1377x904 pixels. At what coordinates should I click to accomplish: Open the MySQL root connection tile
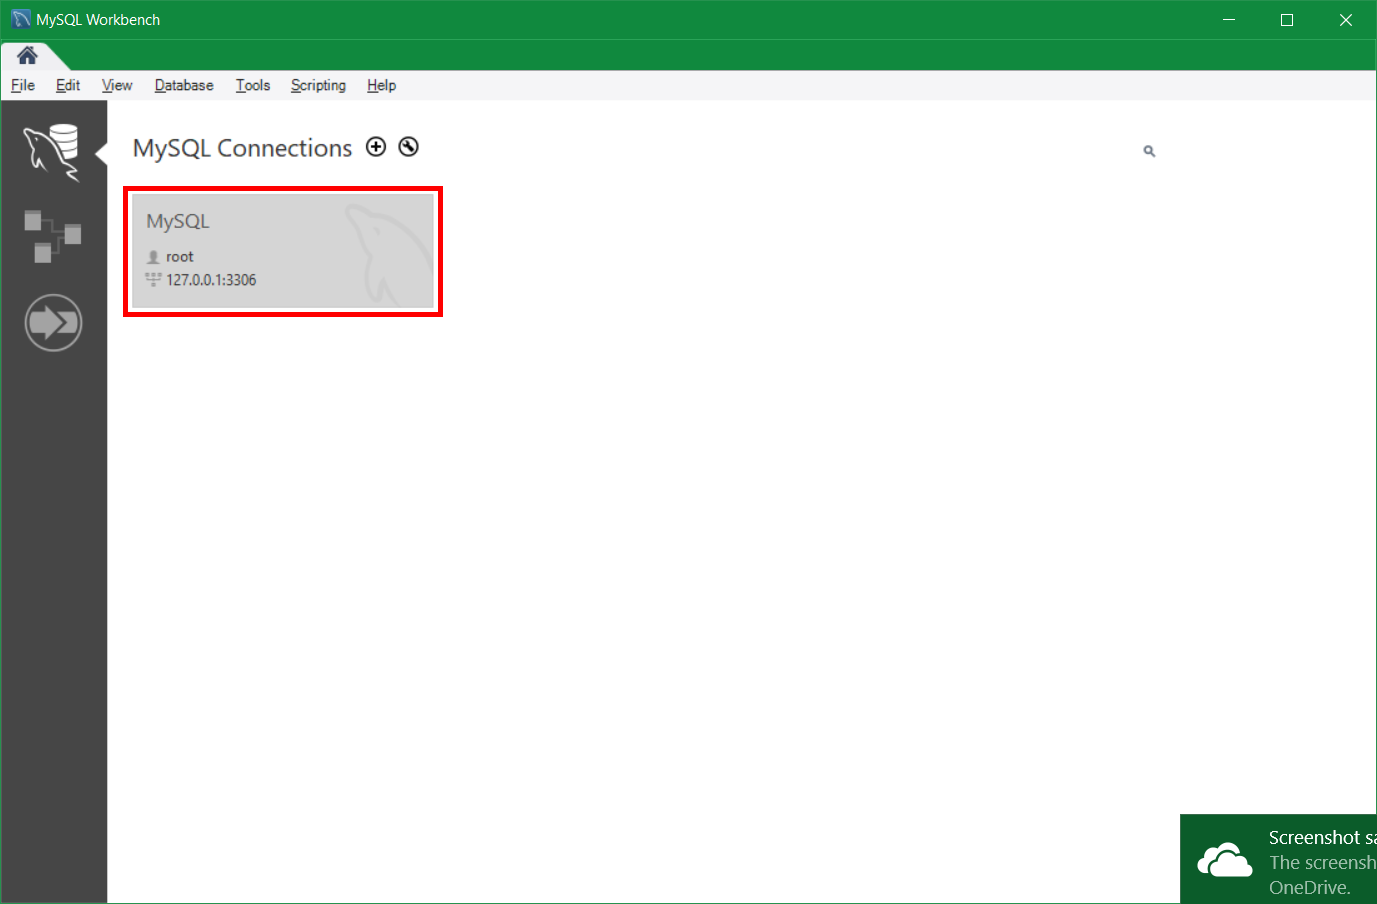point(283,251)
